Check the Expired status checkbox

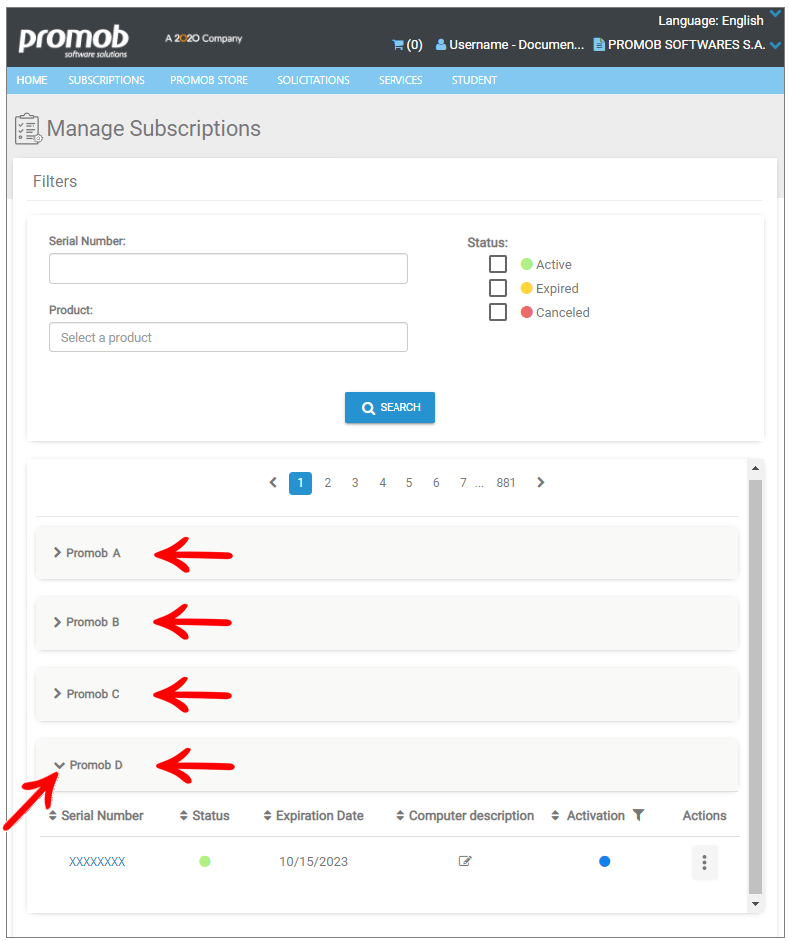(497, 288)
